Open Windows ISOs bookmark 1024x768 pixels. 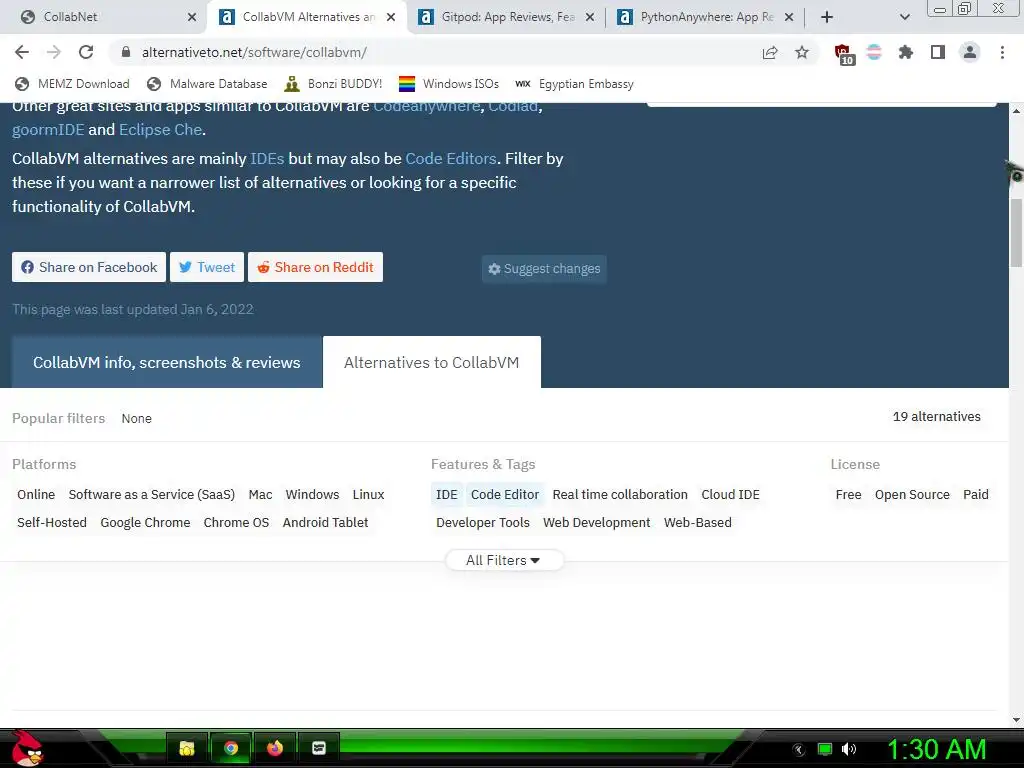449,84
